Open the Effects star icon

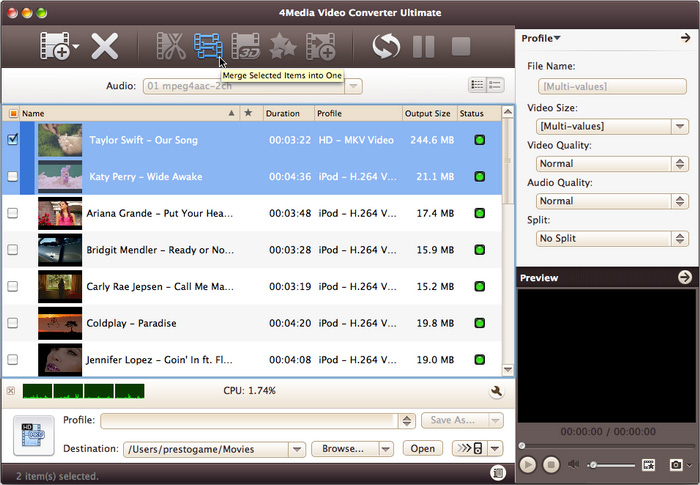tap(283, 46)
